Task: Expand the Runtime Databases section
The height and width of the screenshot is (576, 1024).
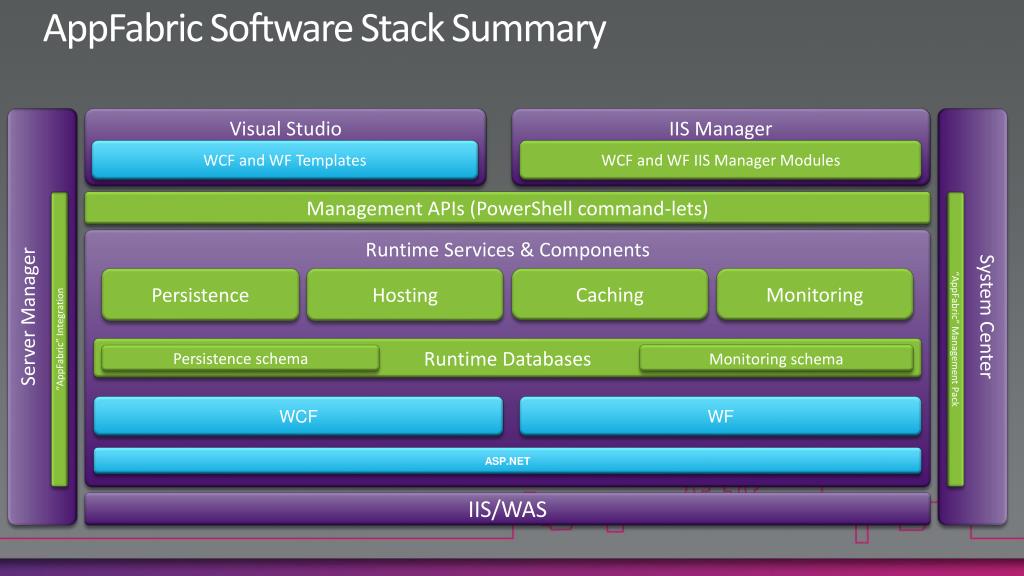Action: (x=508, y=358)
